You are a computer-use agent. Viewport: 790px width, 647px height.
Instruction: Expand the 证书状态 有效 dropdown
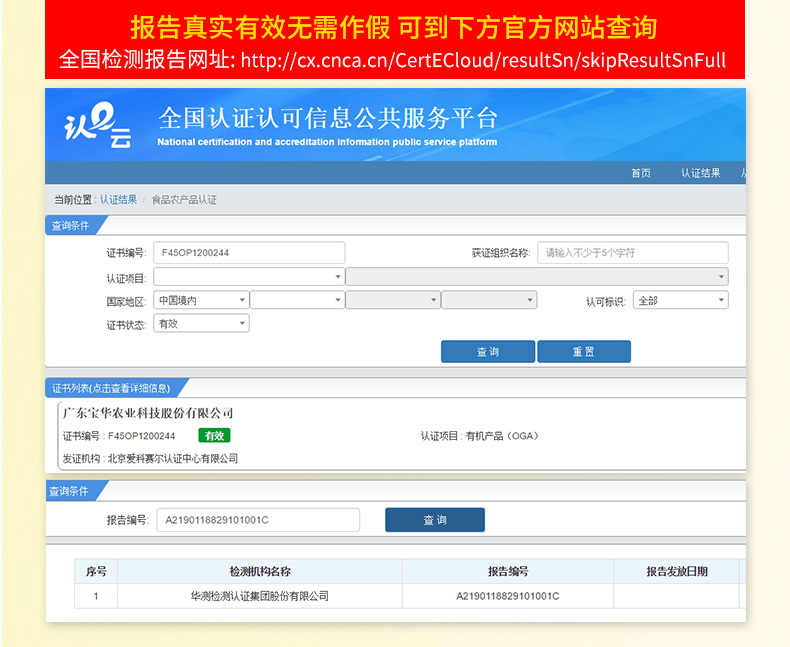click(201, 324)
